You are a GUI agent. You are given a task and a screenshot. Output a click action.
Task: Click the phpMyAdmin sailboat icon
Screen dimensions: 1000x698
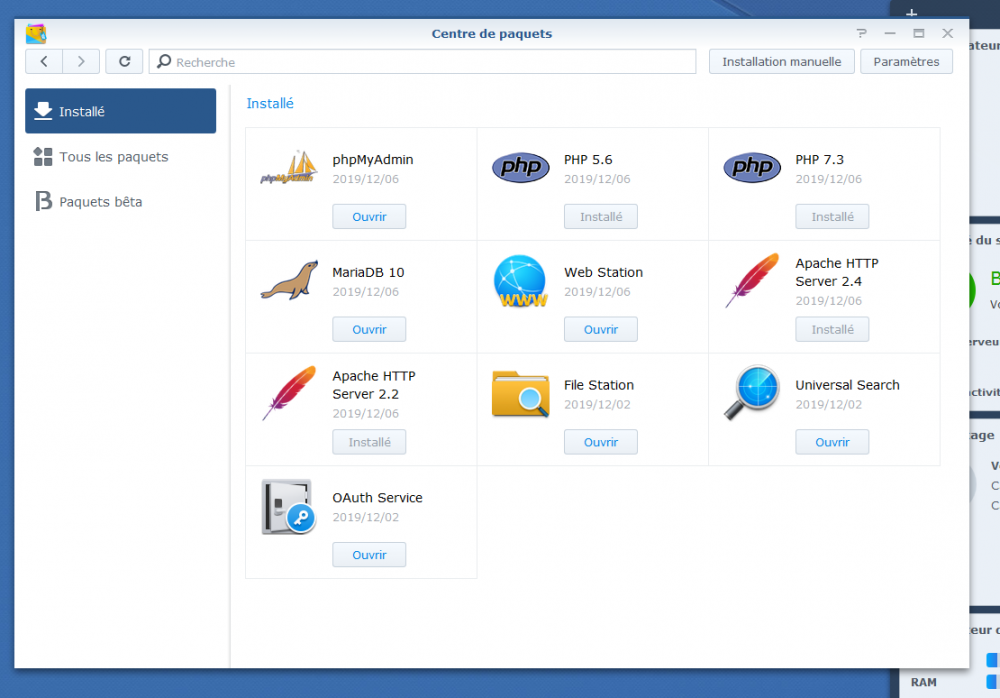pos(289,168)
